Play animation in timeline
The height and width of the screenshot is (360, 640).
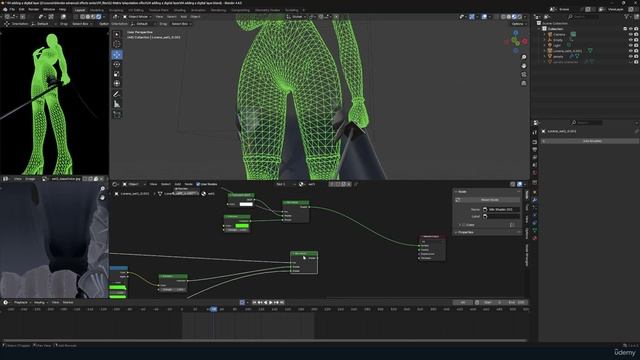(271, 302)
